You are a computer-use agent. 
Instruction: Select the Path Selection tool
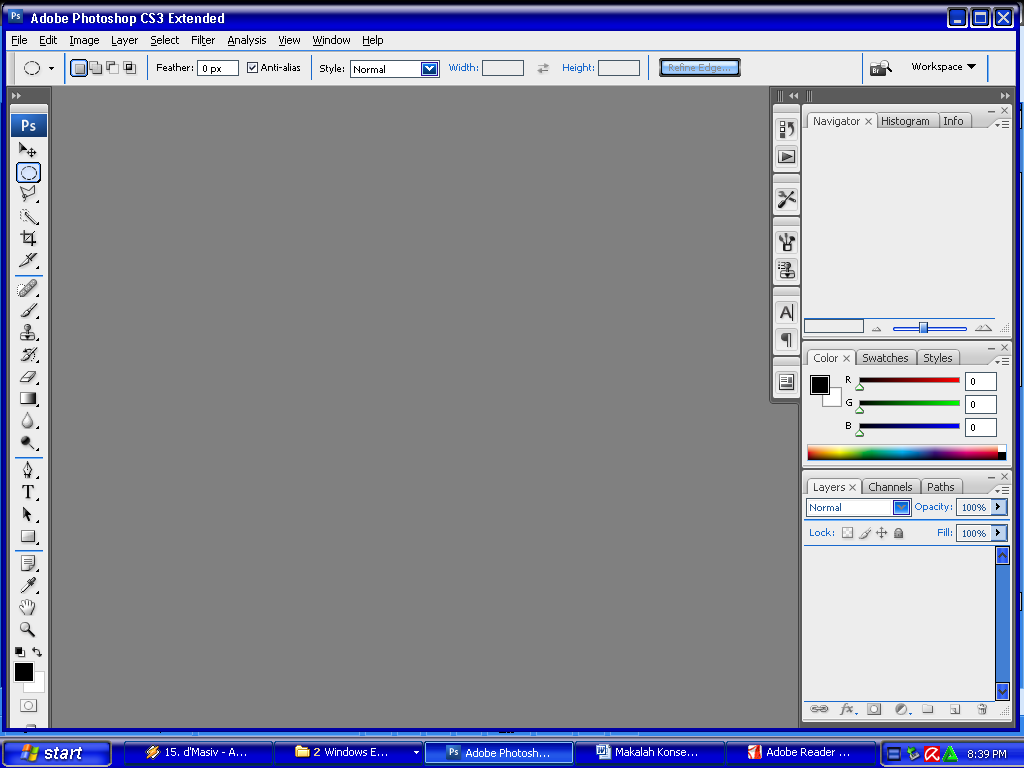[28, 514]
